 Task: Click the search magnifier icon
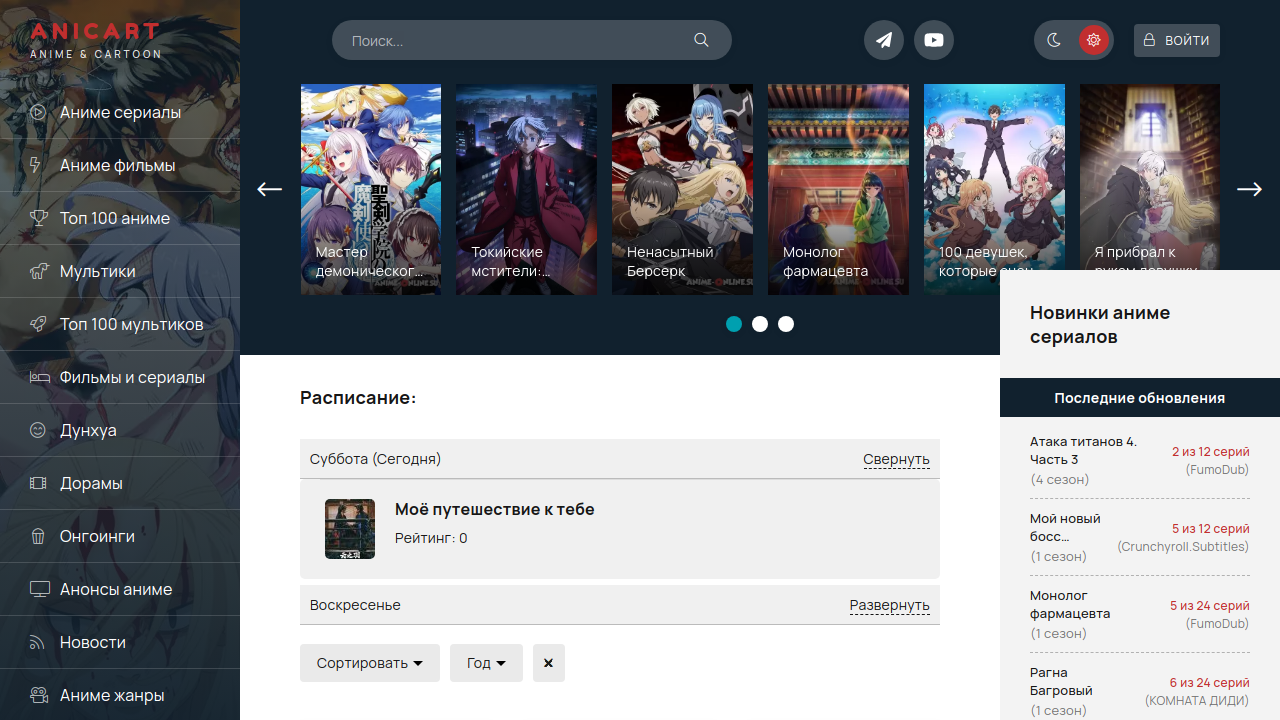(701, 40)
